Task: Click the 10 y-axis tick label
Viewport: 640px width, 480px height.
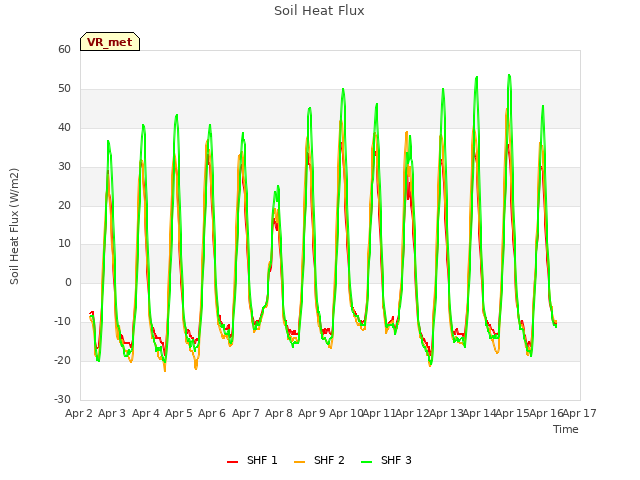Action: click(x=64, y=244)
